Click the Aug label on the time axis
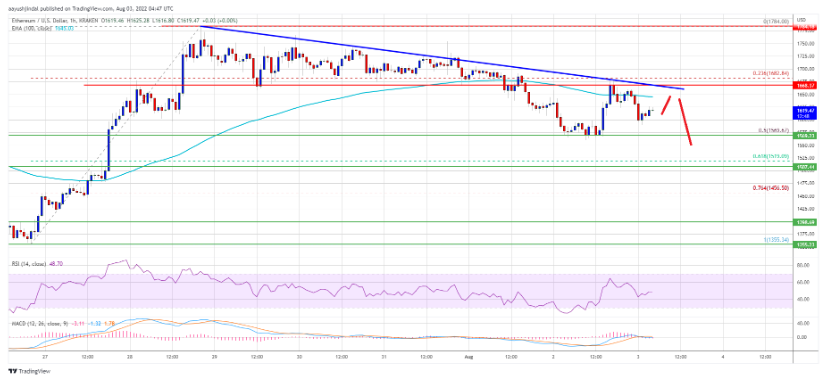The image size is (823, 376). [469, 357]
